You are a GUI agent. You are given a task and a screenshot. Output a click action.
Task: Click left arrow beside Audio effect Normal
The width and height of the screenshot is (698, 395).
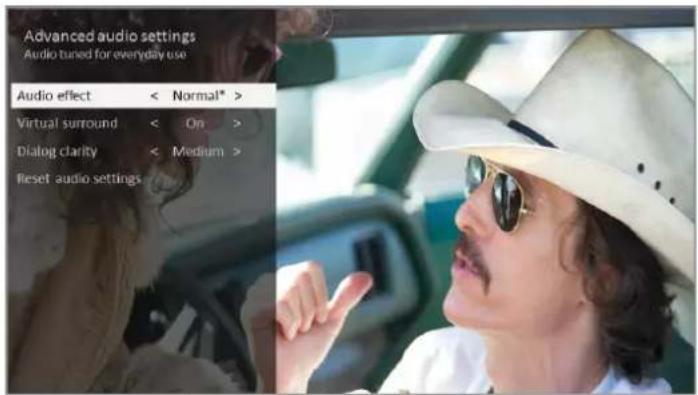pos(154,96)
